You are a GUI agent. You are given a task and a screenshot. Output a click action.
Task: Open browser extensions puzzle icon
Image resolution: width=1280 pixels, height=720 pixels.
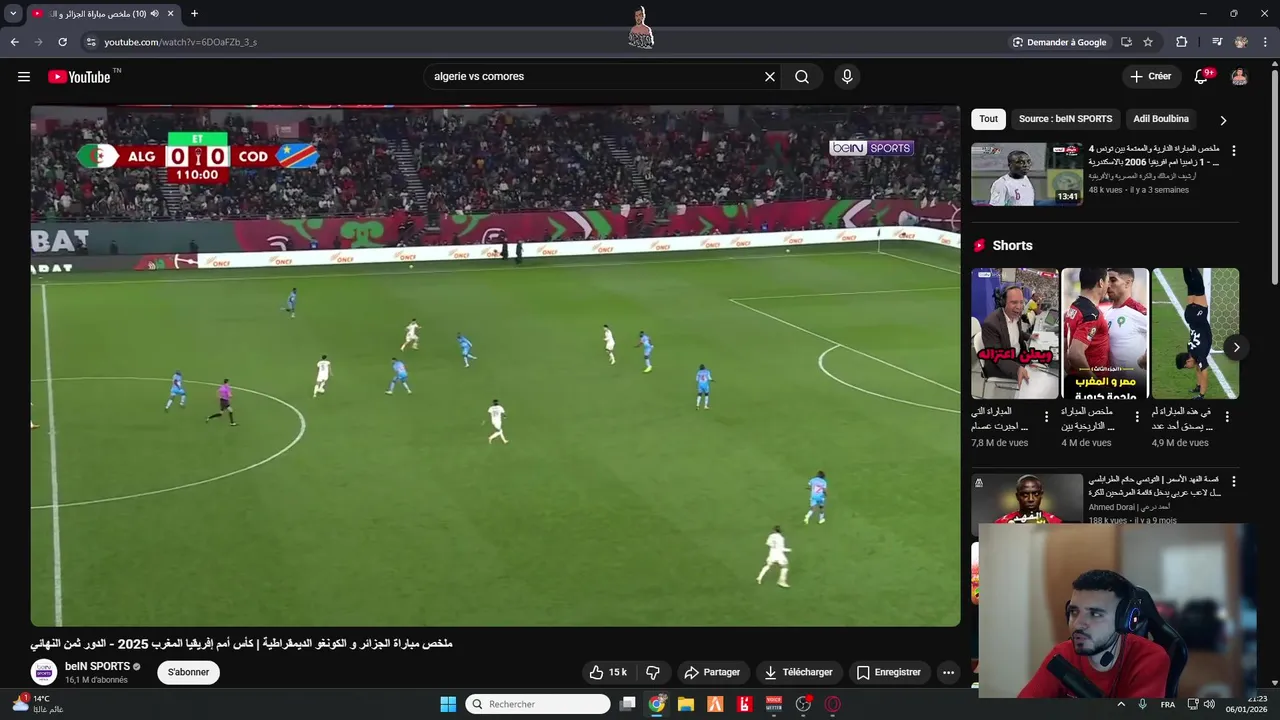click(1182, 42)
